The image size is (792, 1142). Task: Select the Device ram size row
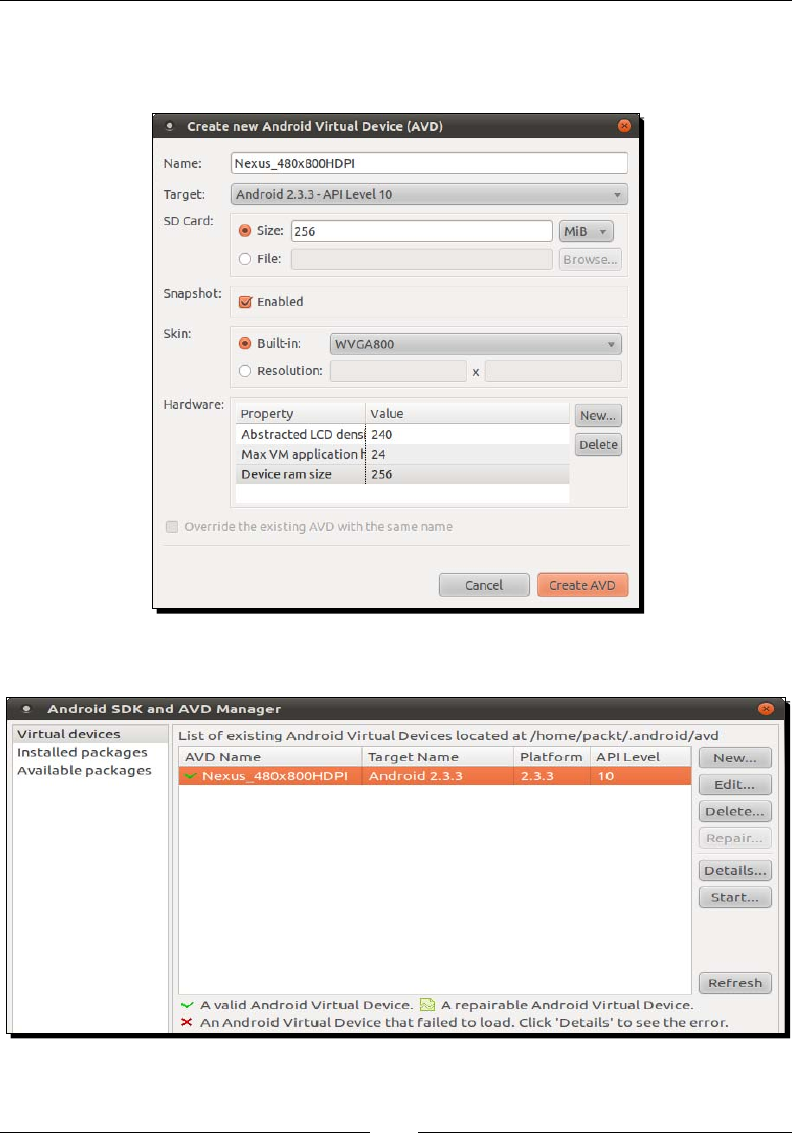(402, 474)
